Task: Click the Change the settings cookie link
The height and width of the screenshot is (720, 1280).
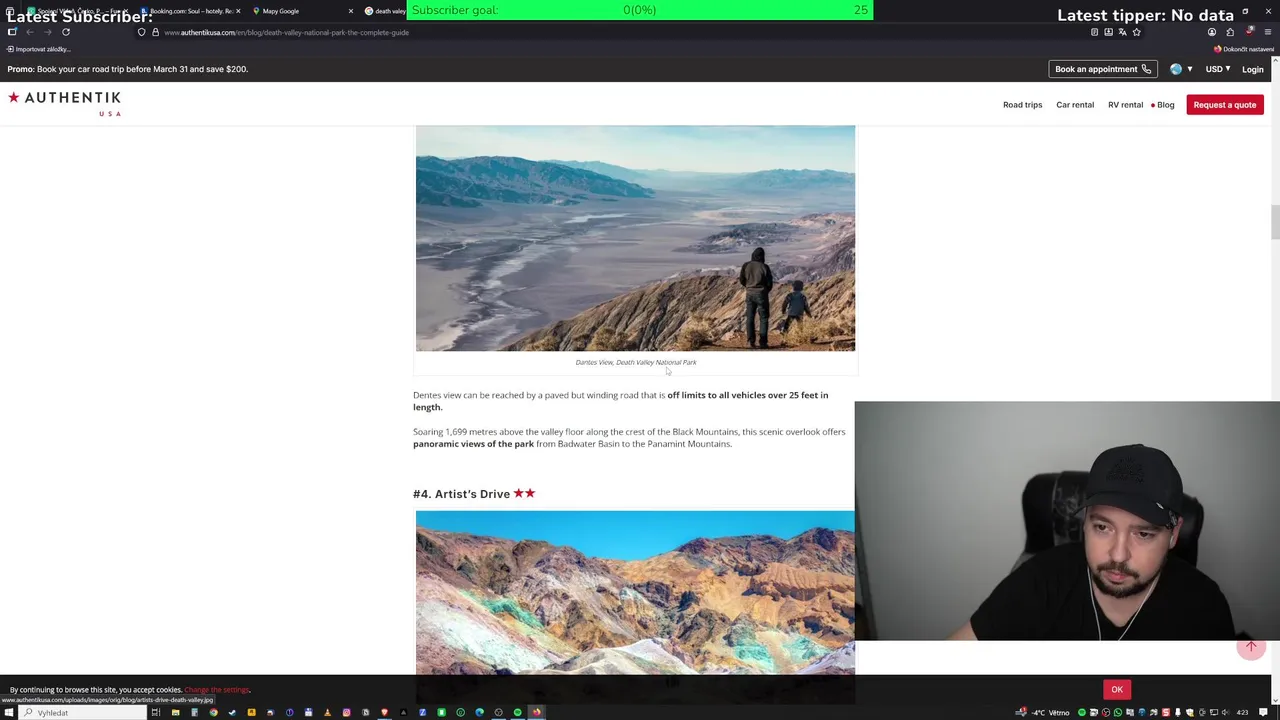Action: (x=217, y=689)
